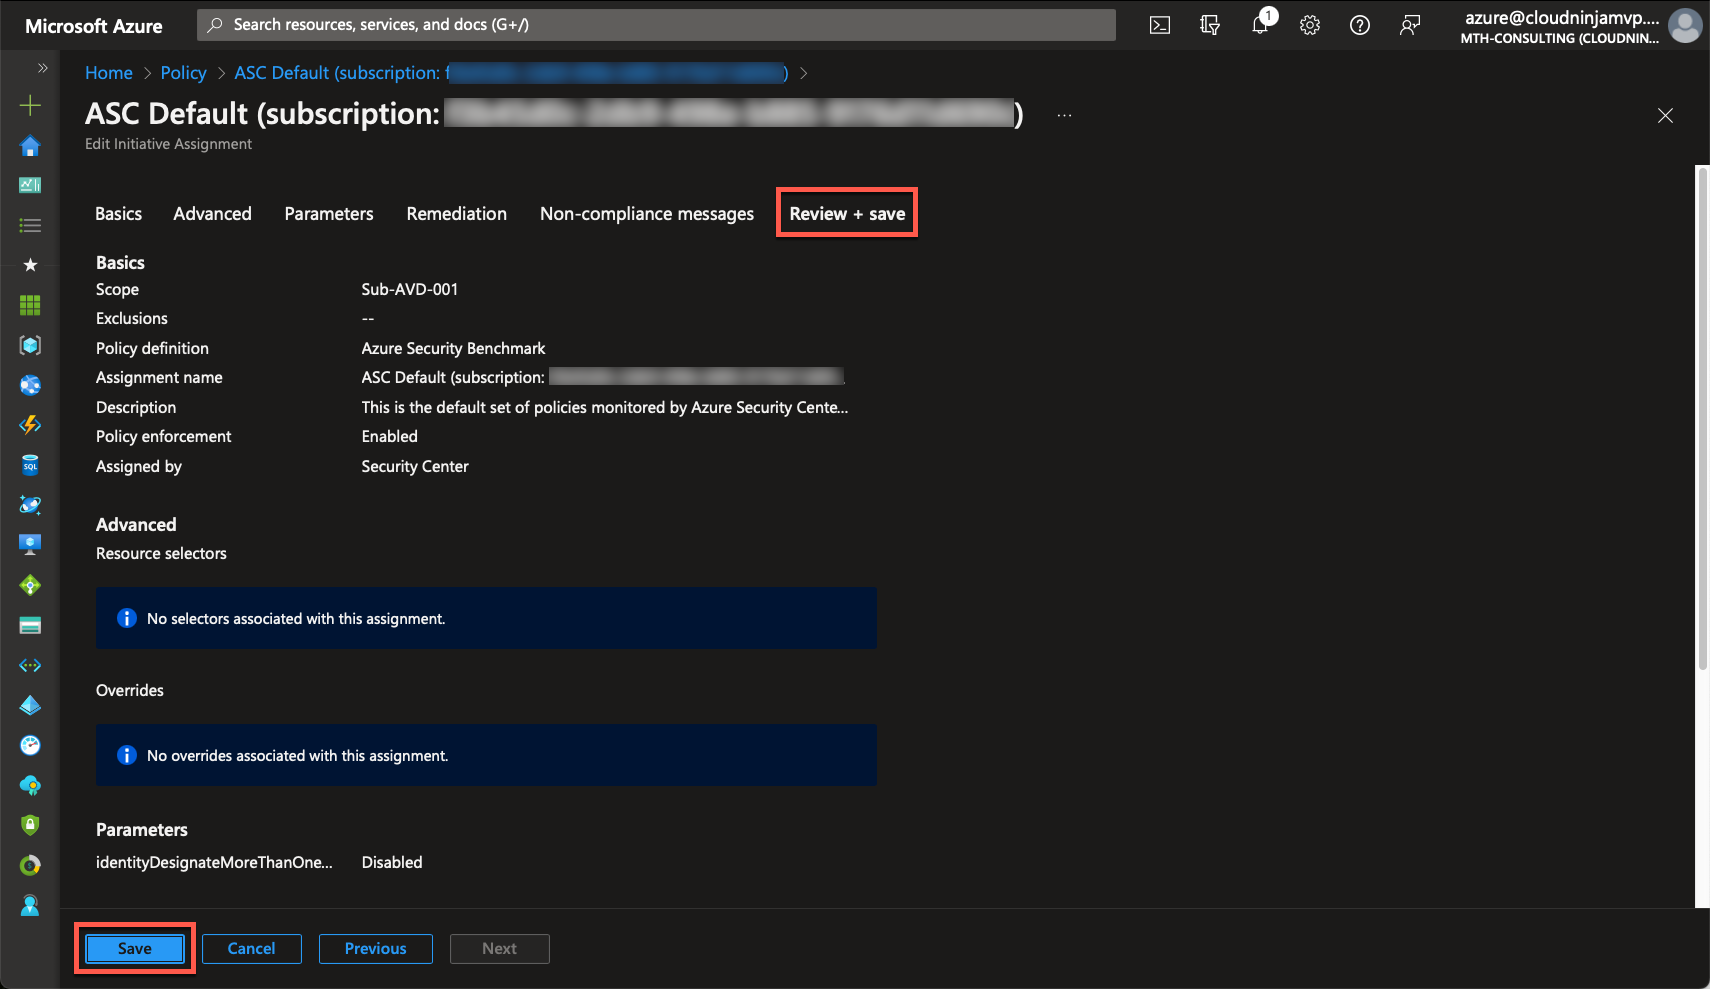Open App Services globe icon
This screenshot has width=1710, height=989.
pos(30,385)
